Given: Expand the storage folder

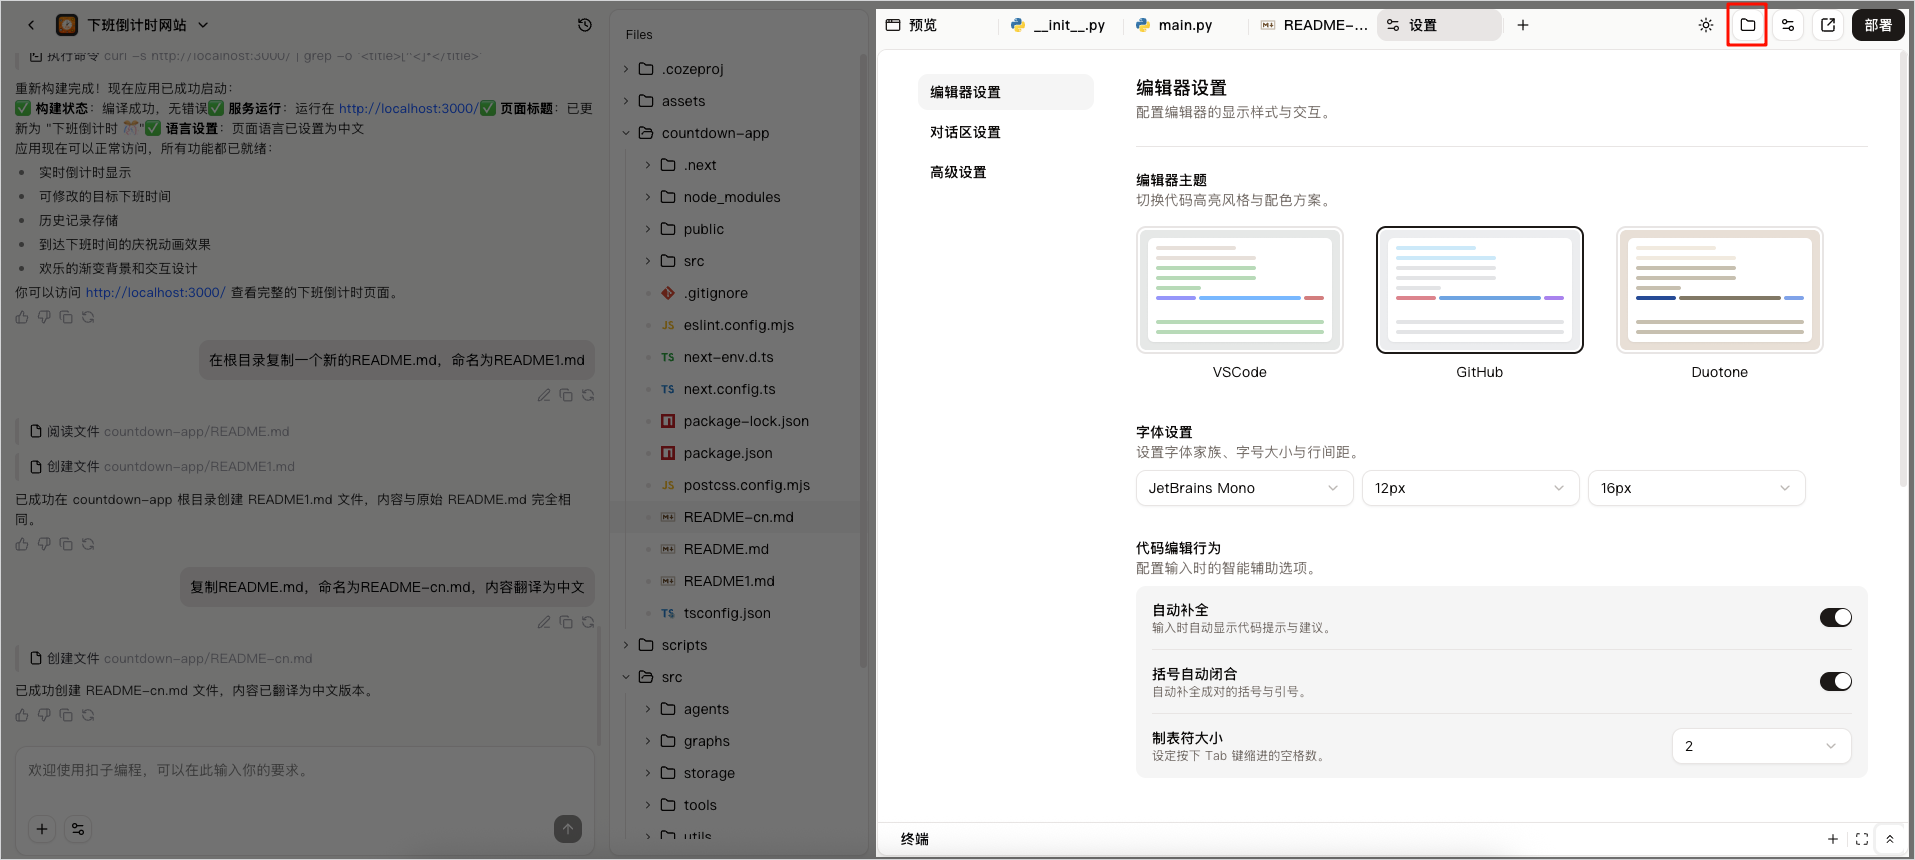Looking at the screenshot, I should [x=648, y=773].
